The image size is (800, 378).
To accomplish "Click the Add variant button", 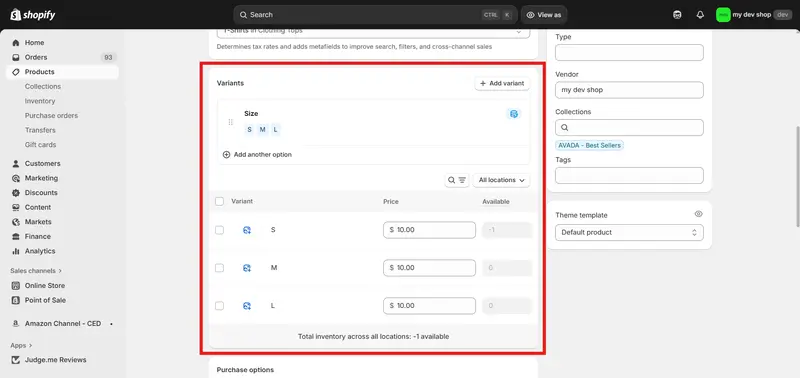I will coord(502,83).
